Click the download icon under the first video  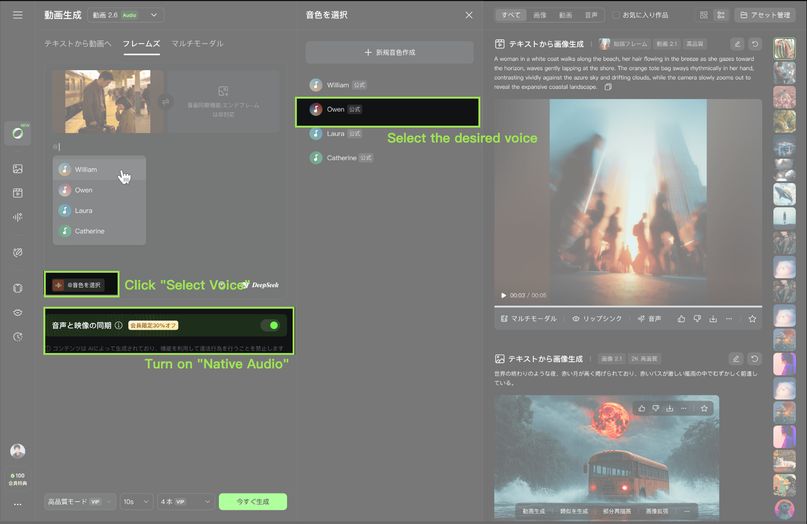point(713,318)
